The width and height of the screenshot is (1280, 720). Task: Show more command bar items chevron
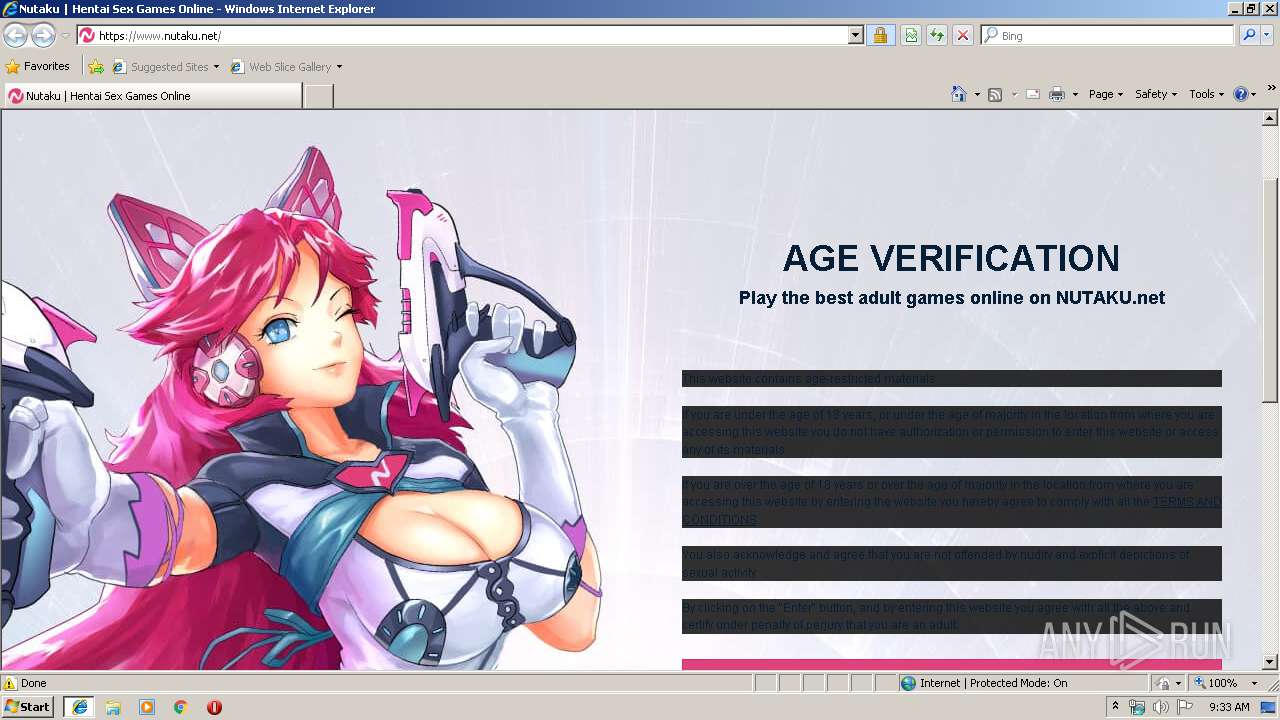click(x=1272, y=88)
